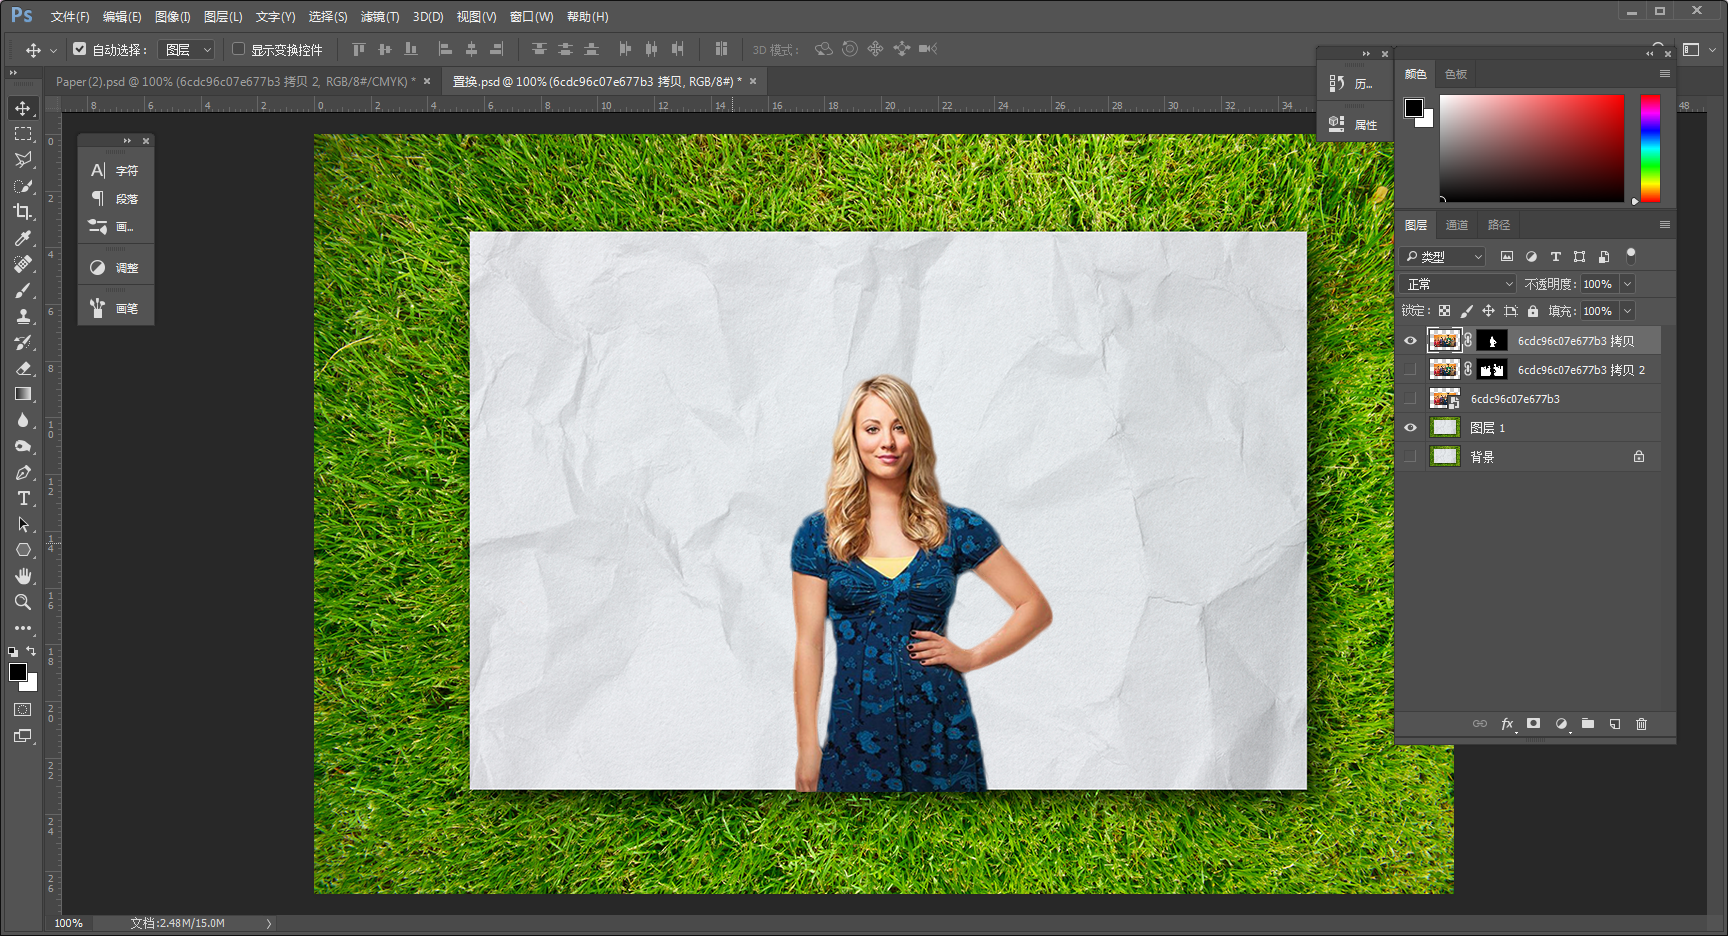
Task: Open the 文件(F) menu
Action: tap(70, 17)
